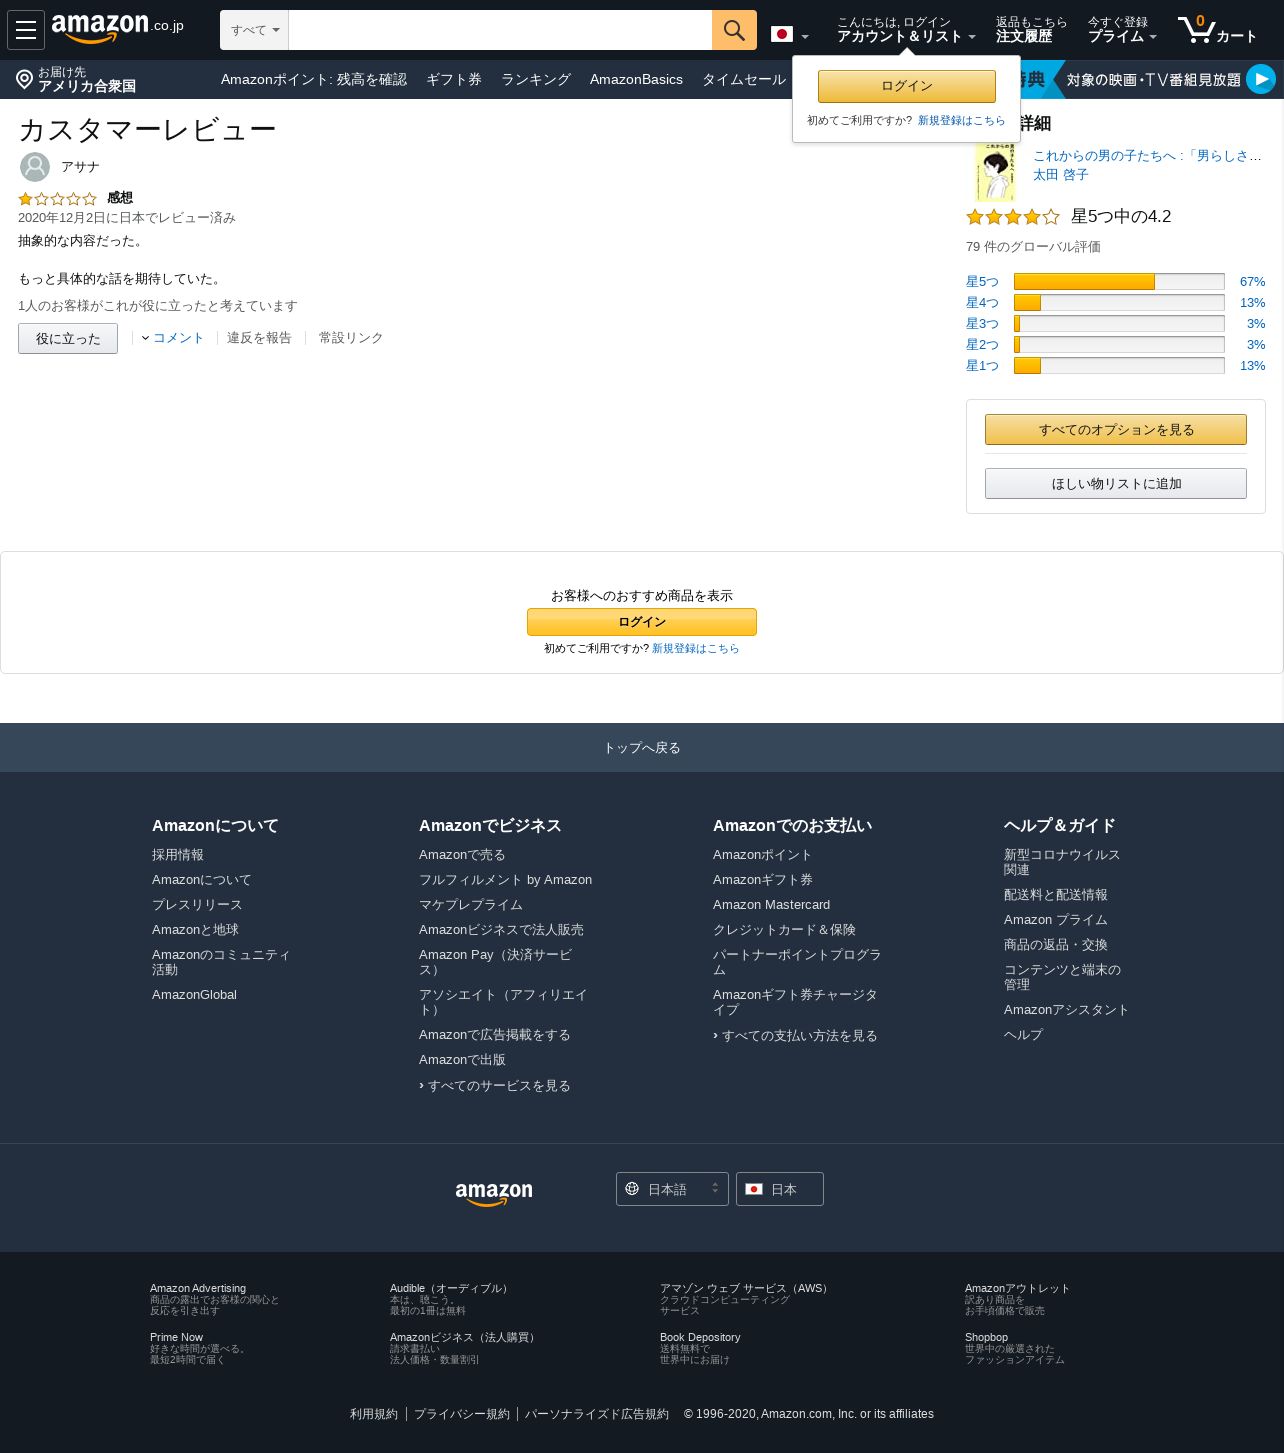1284x1453 pixels.
Task: Click 79 件のグローバル評価 text
Action: (1033, 247)
